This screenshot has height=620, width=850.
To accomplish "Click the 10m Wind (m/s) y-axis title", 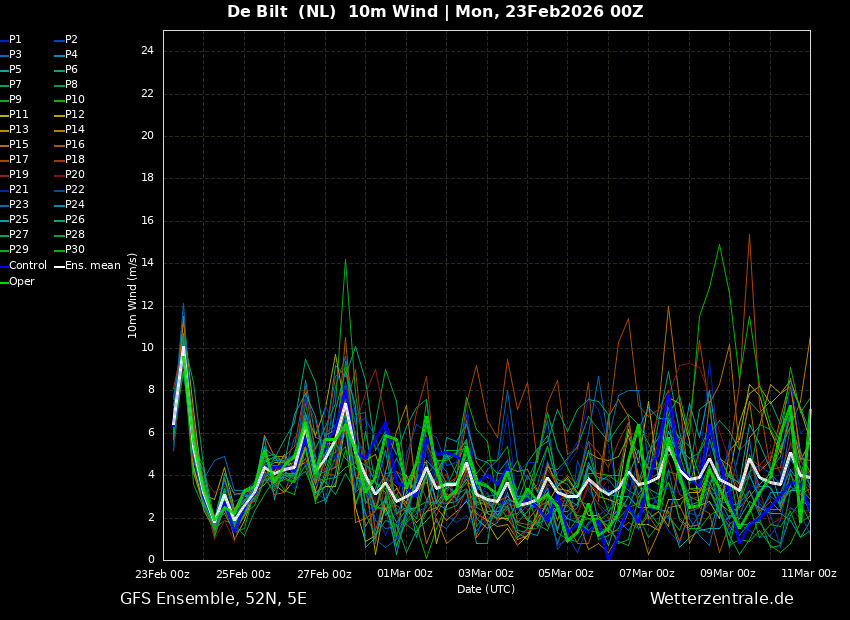I will [132, 295].
